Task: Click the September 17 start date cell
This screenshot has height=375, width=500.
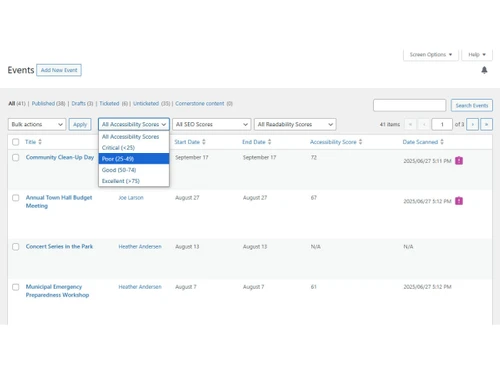Action: (192, 157)
